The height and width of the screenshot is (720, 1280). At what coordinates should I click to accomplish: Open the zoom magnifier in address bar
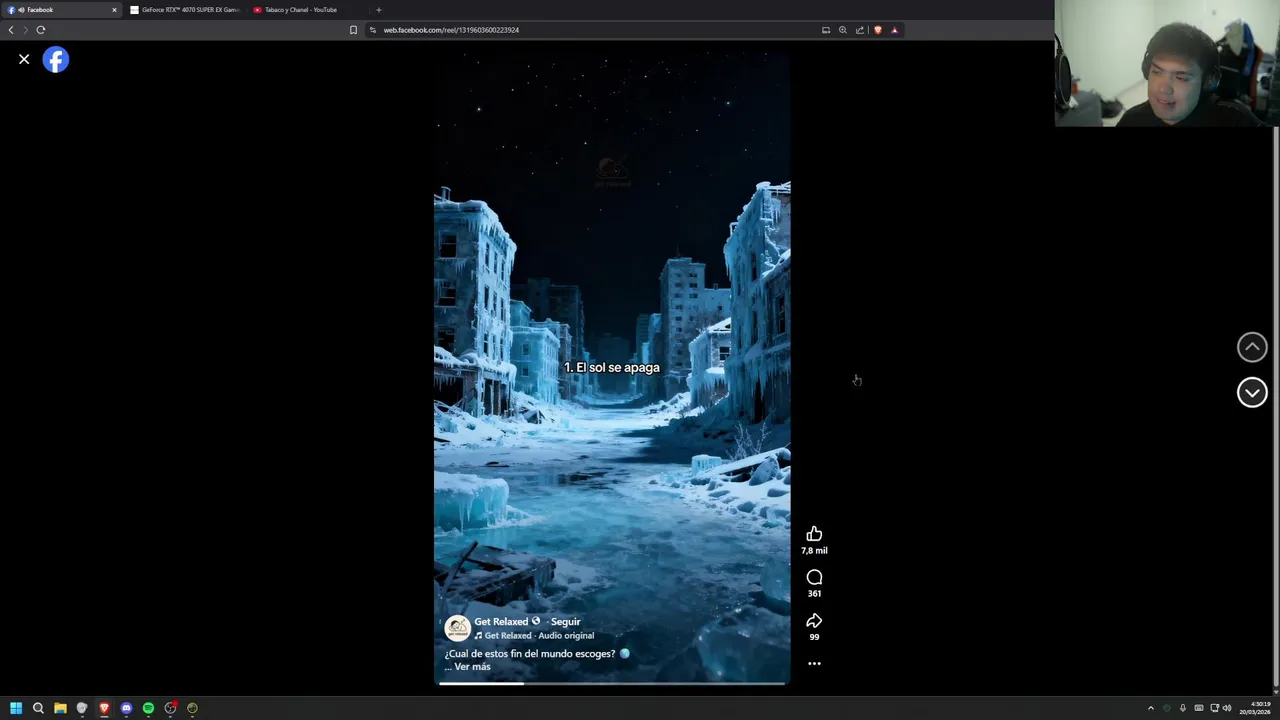pos(843,30)
